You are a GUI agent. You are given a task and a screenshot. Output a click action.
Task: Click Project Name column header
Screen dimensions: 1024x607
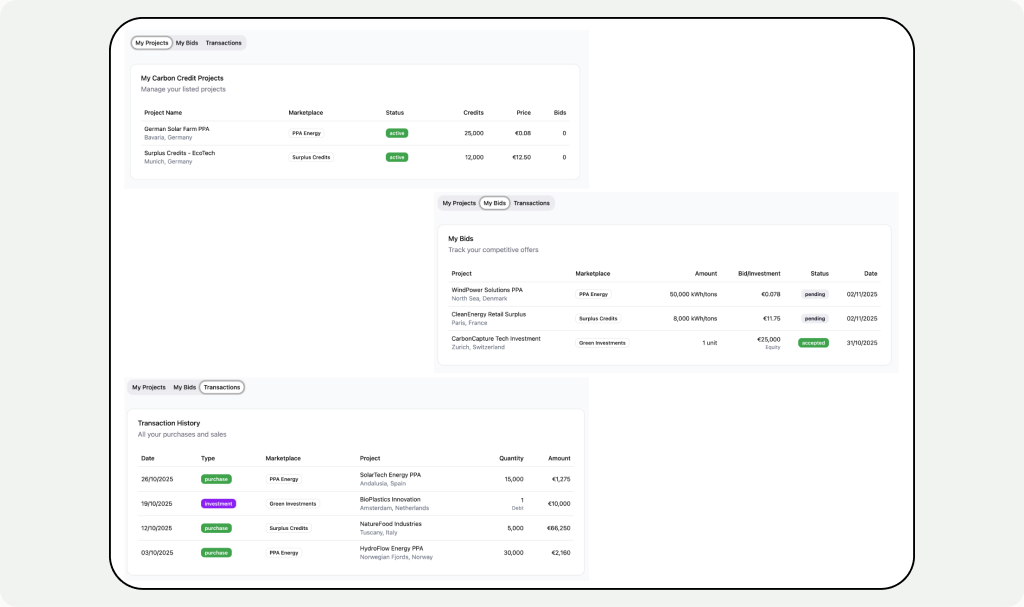pos(163,113)
